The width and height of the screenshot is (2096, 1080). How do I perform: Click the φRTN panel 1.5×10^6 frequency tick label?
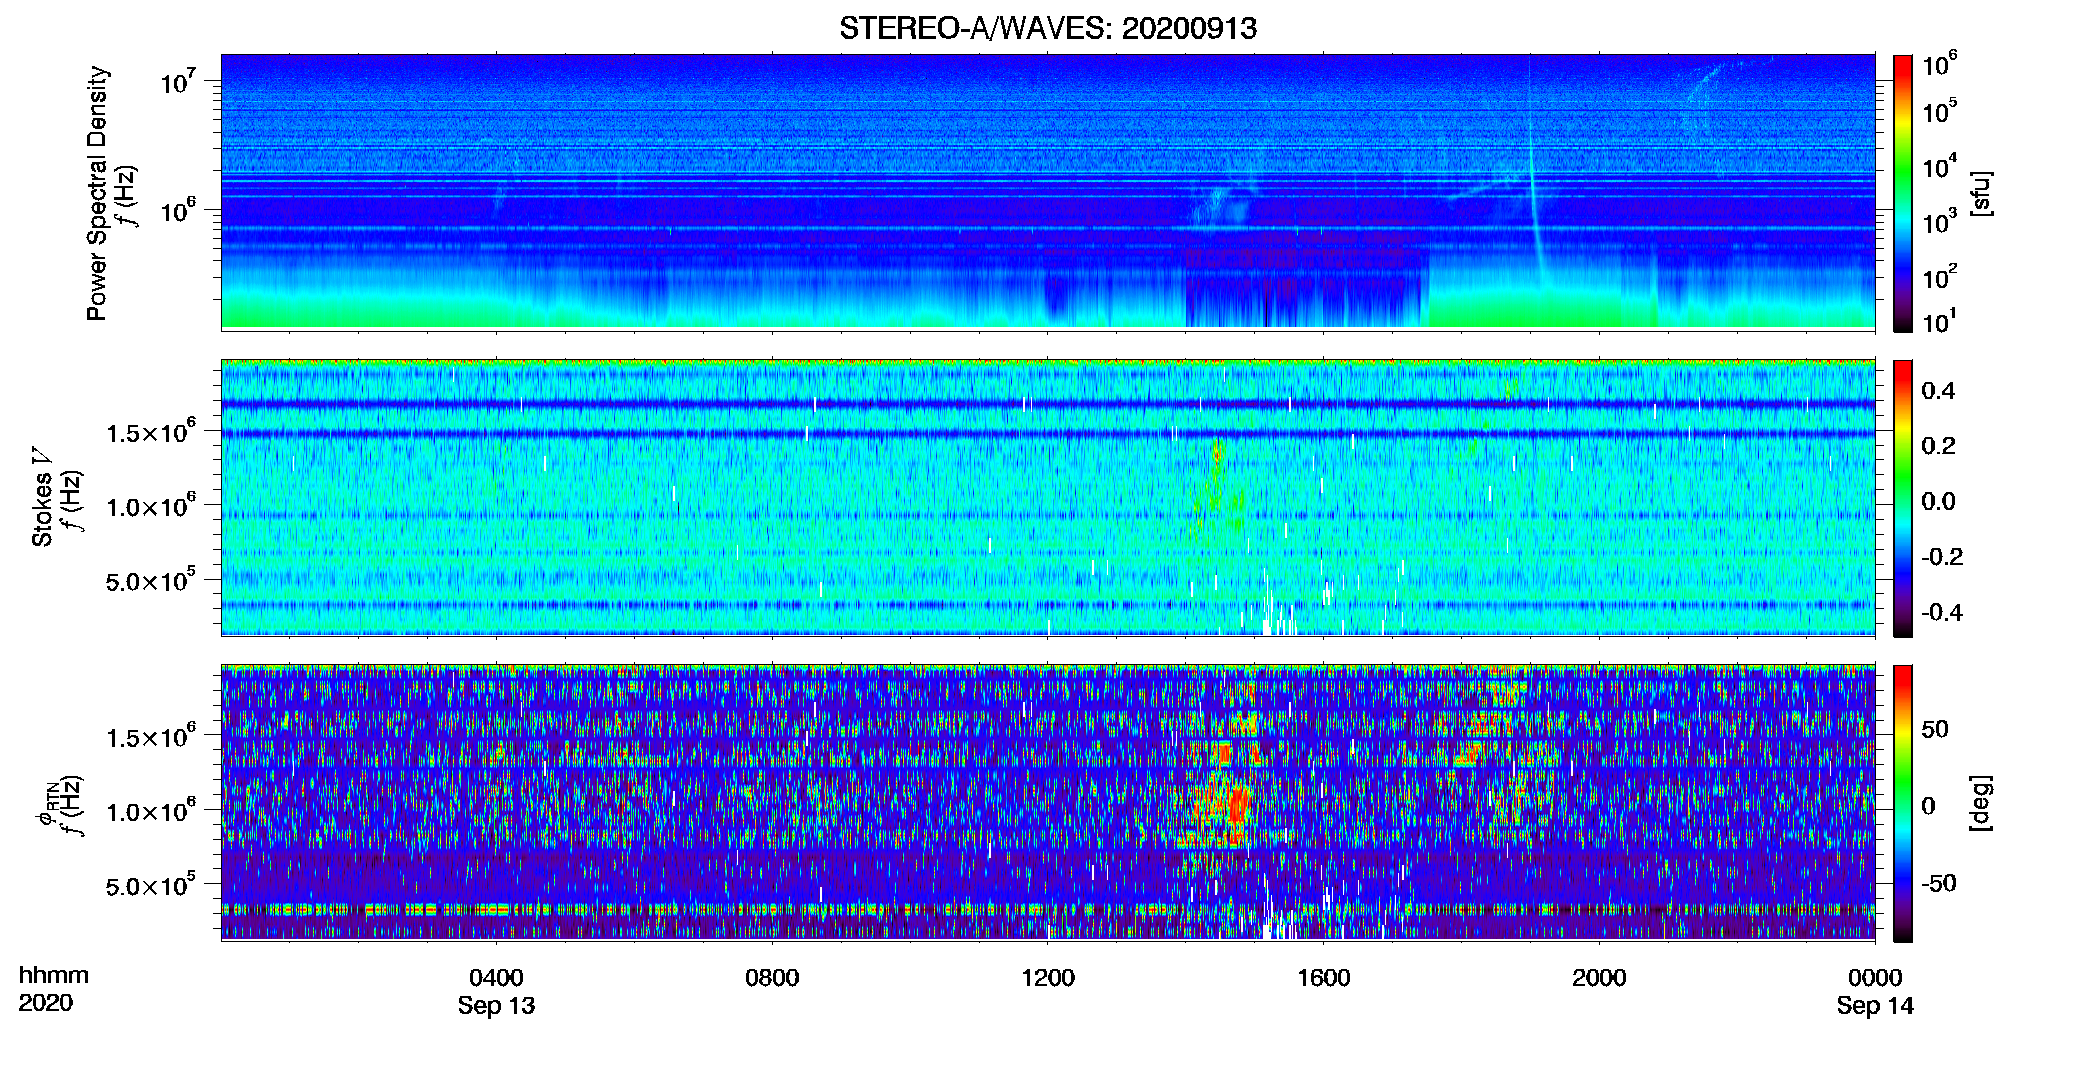click(x=151, y=736)
